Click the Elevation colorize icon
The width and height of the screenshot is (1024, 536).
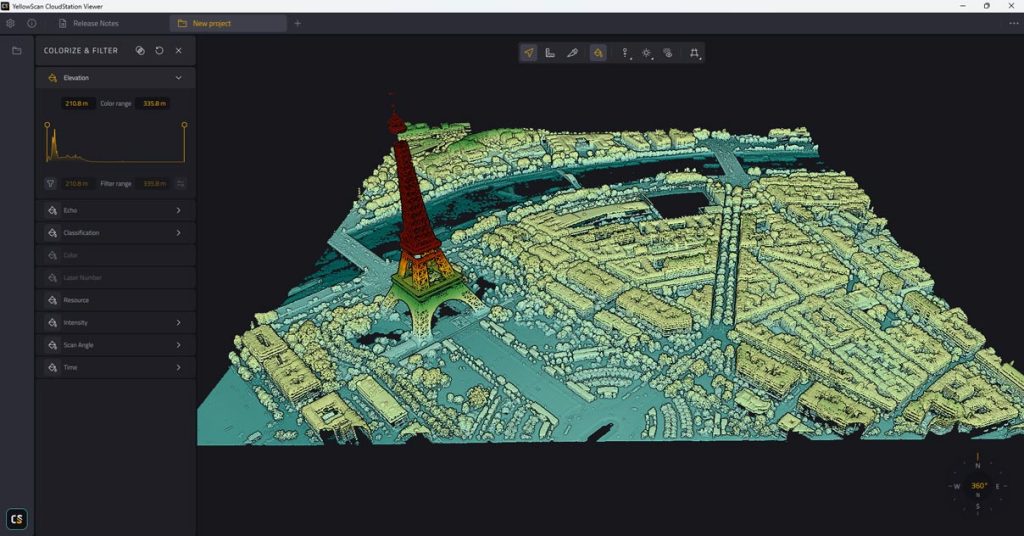(x=52, y=78)
